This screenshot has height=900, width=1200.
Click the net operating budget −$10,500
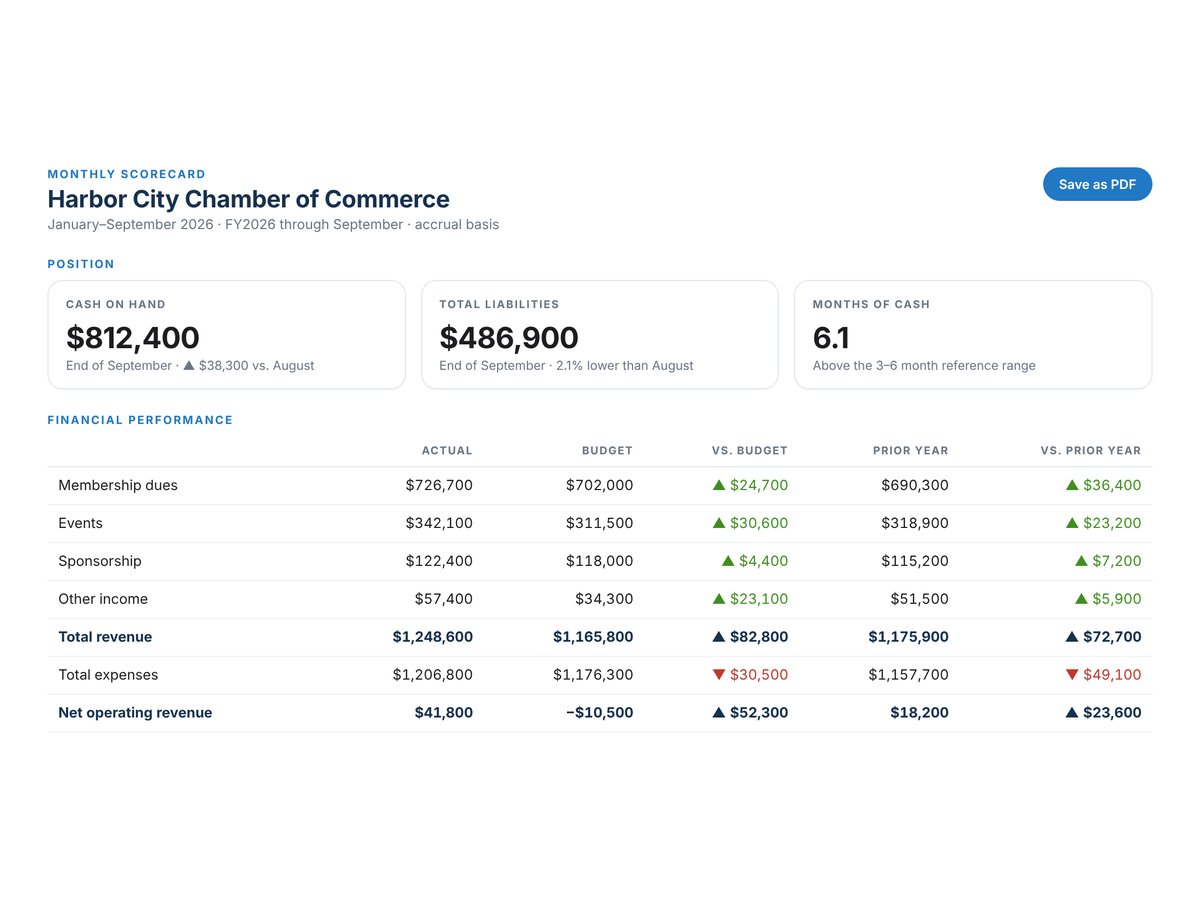[599, 713]
